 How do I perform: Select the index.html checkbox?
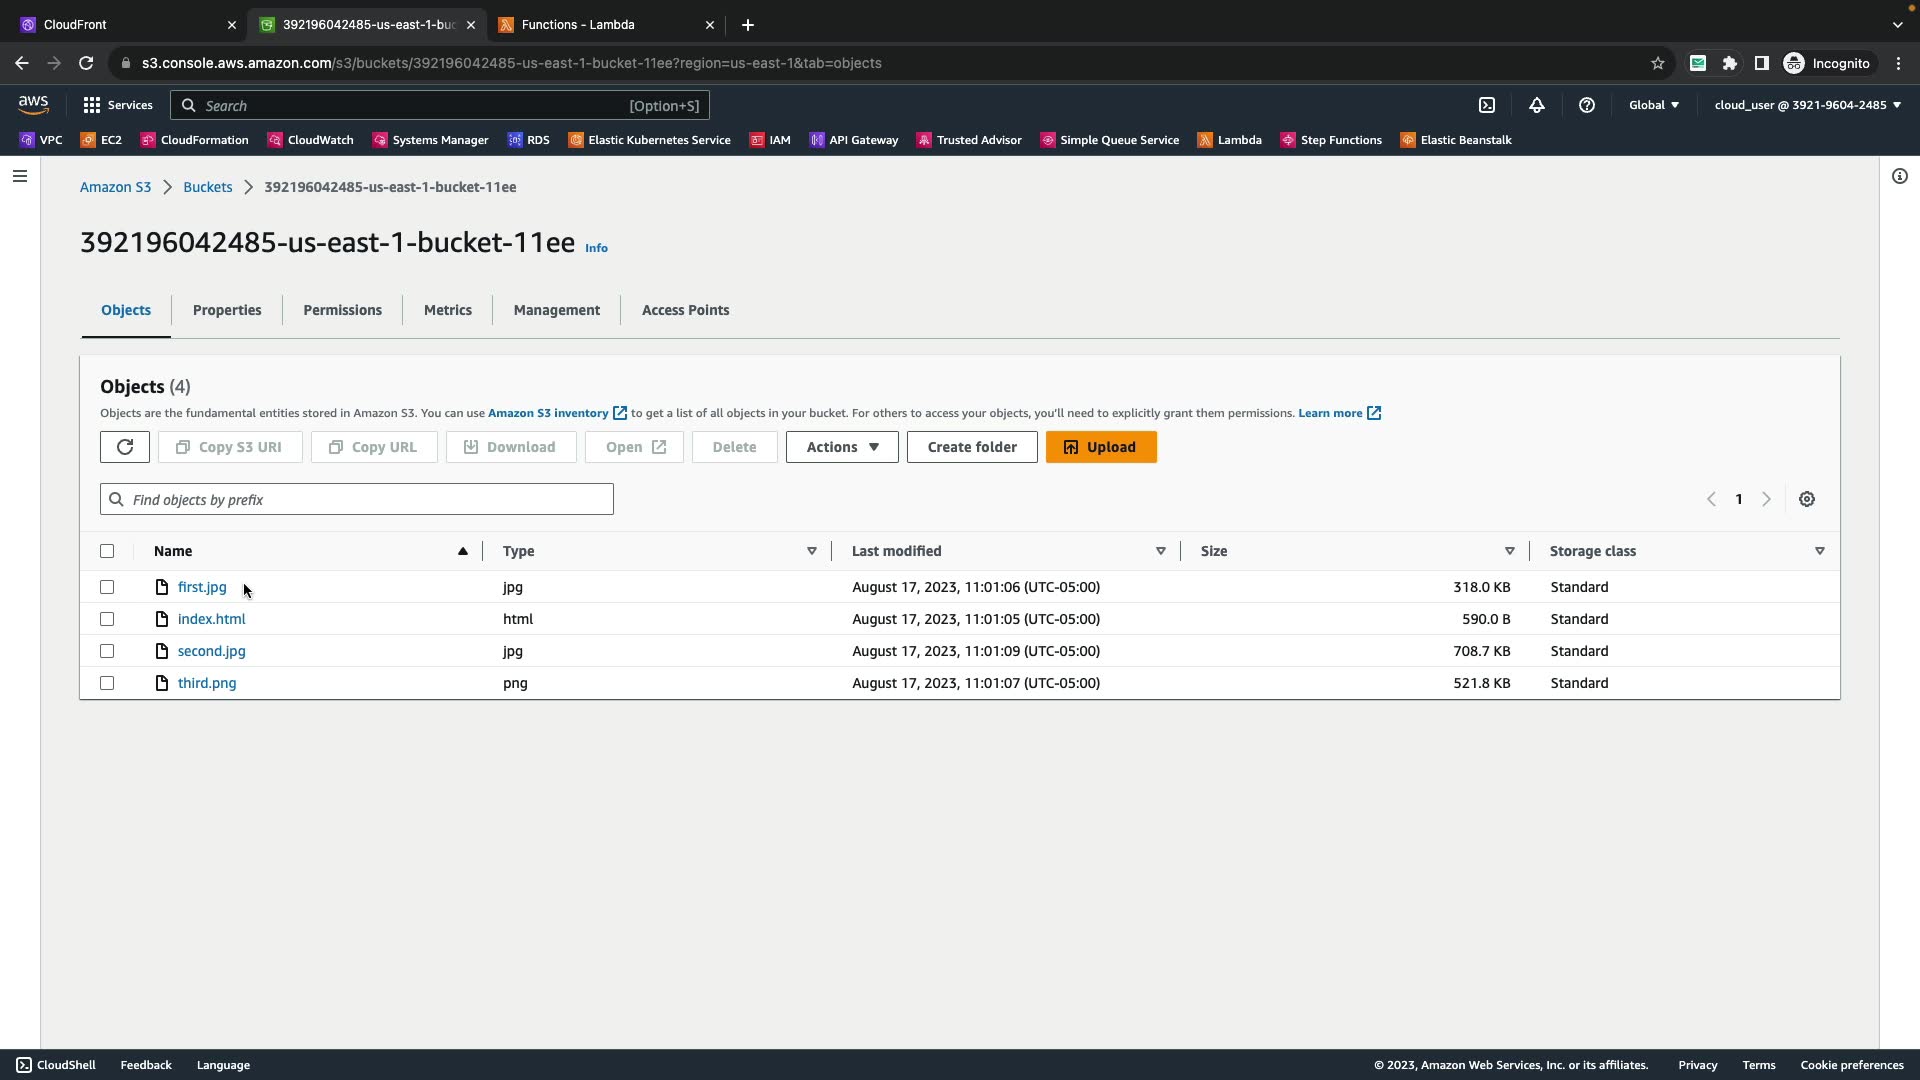point(107,619)
